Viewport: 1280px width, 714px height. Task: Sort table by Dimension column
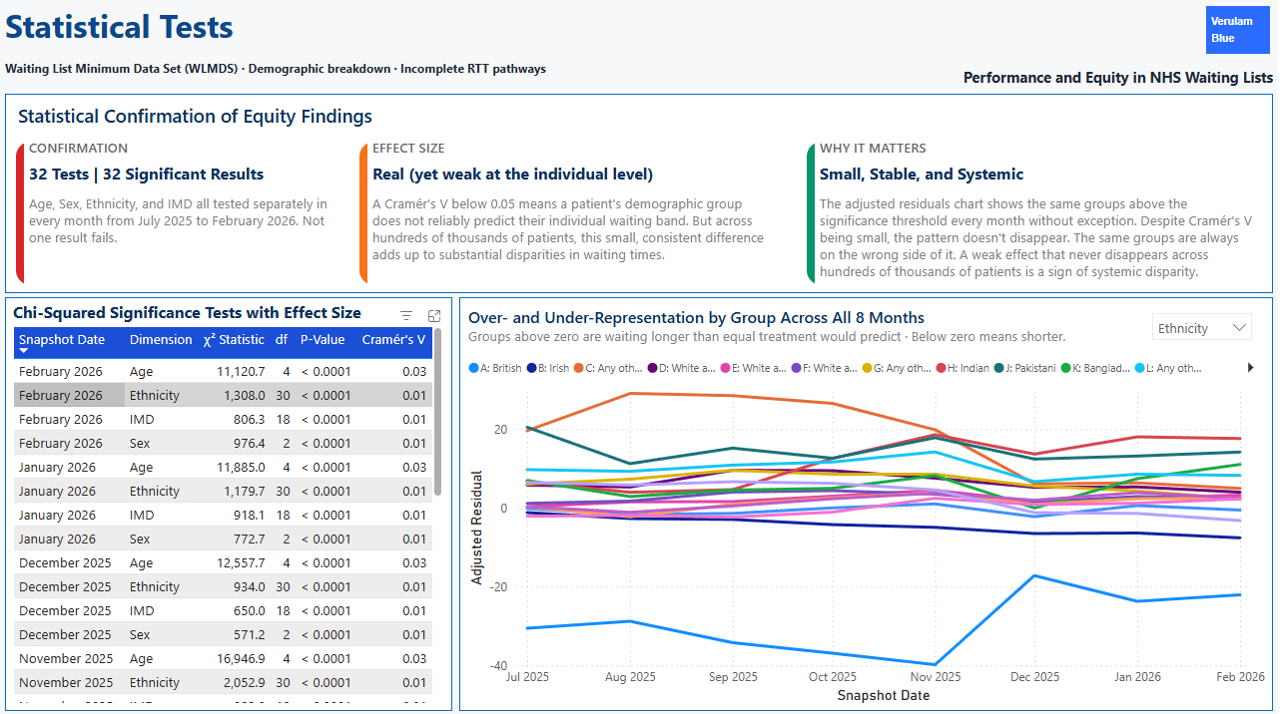(x=161, y=340)
